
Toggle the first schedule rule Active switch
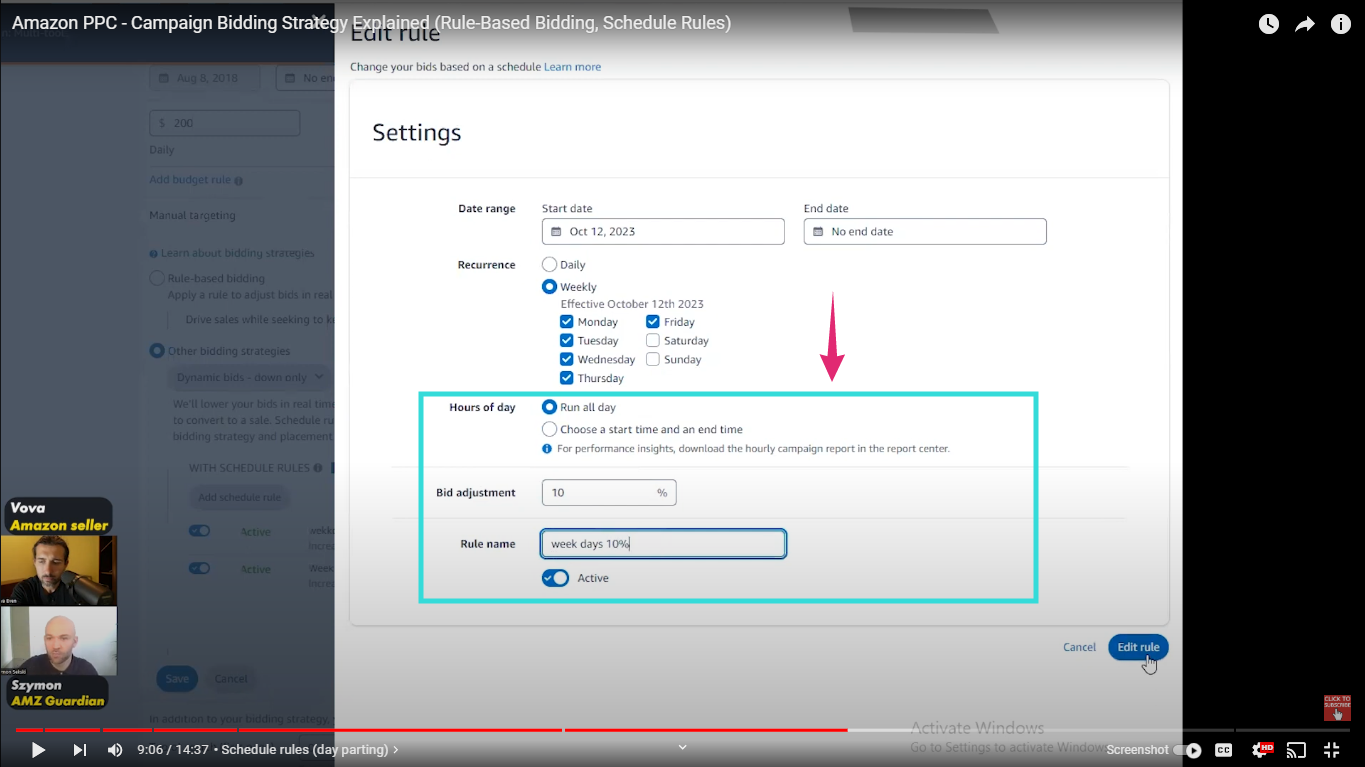[x=200, y=531]
